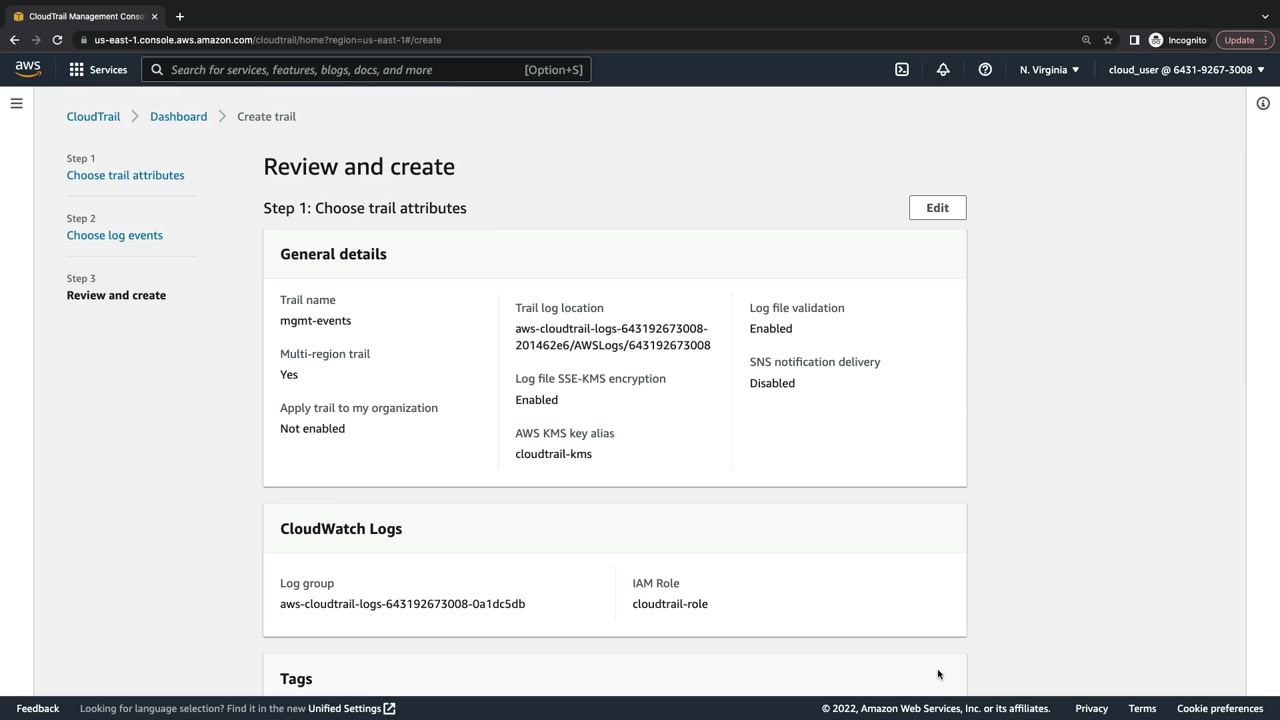Image resolution: width=1280 pixels, height=720 pixels.
Task: Go to Choose trail attributes step
Action: click(x=125, y=175)
